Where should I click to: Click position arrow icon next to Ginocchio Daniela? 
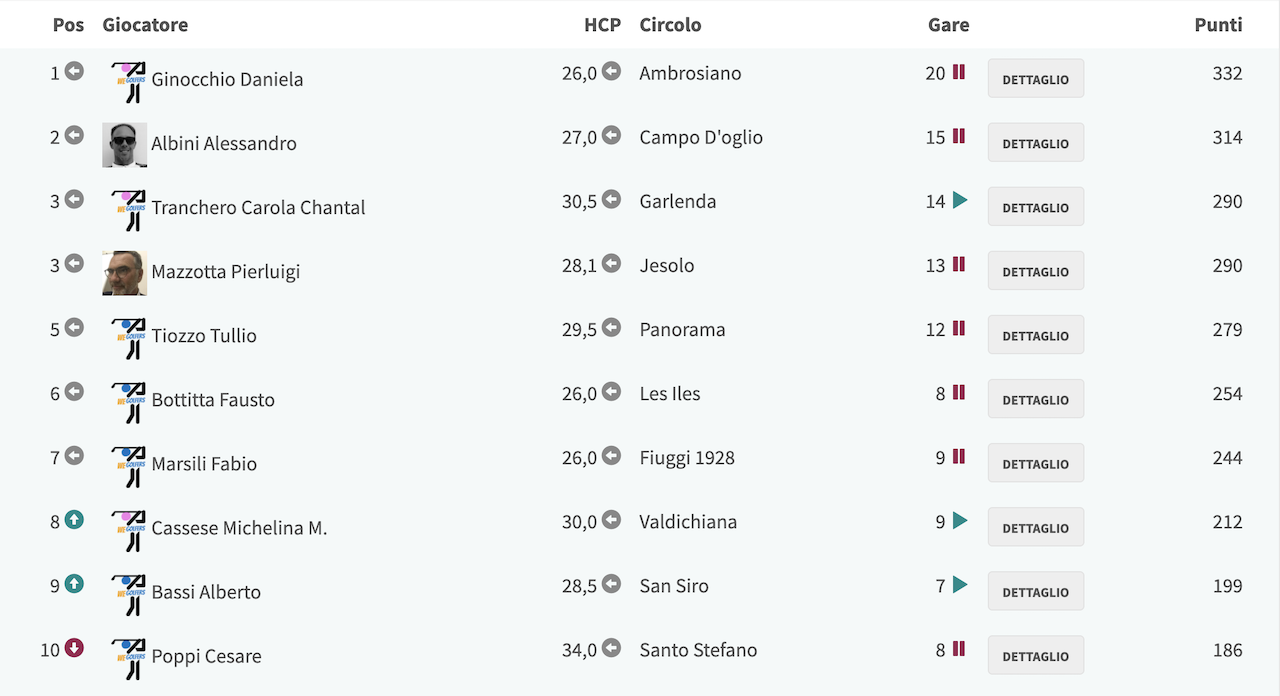[x=74, y=71]
